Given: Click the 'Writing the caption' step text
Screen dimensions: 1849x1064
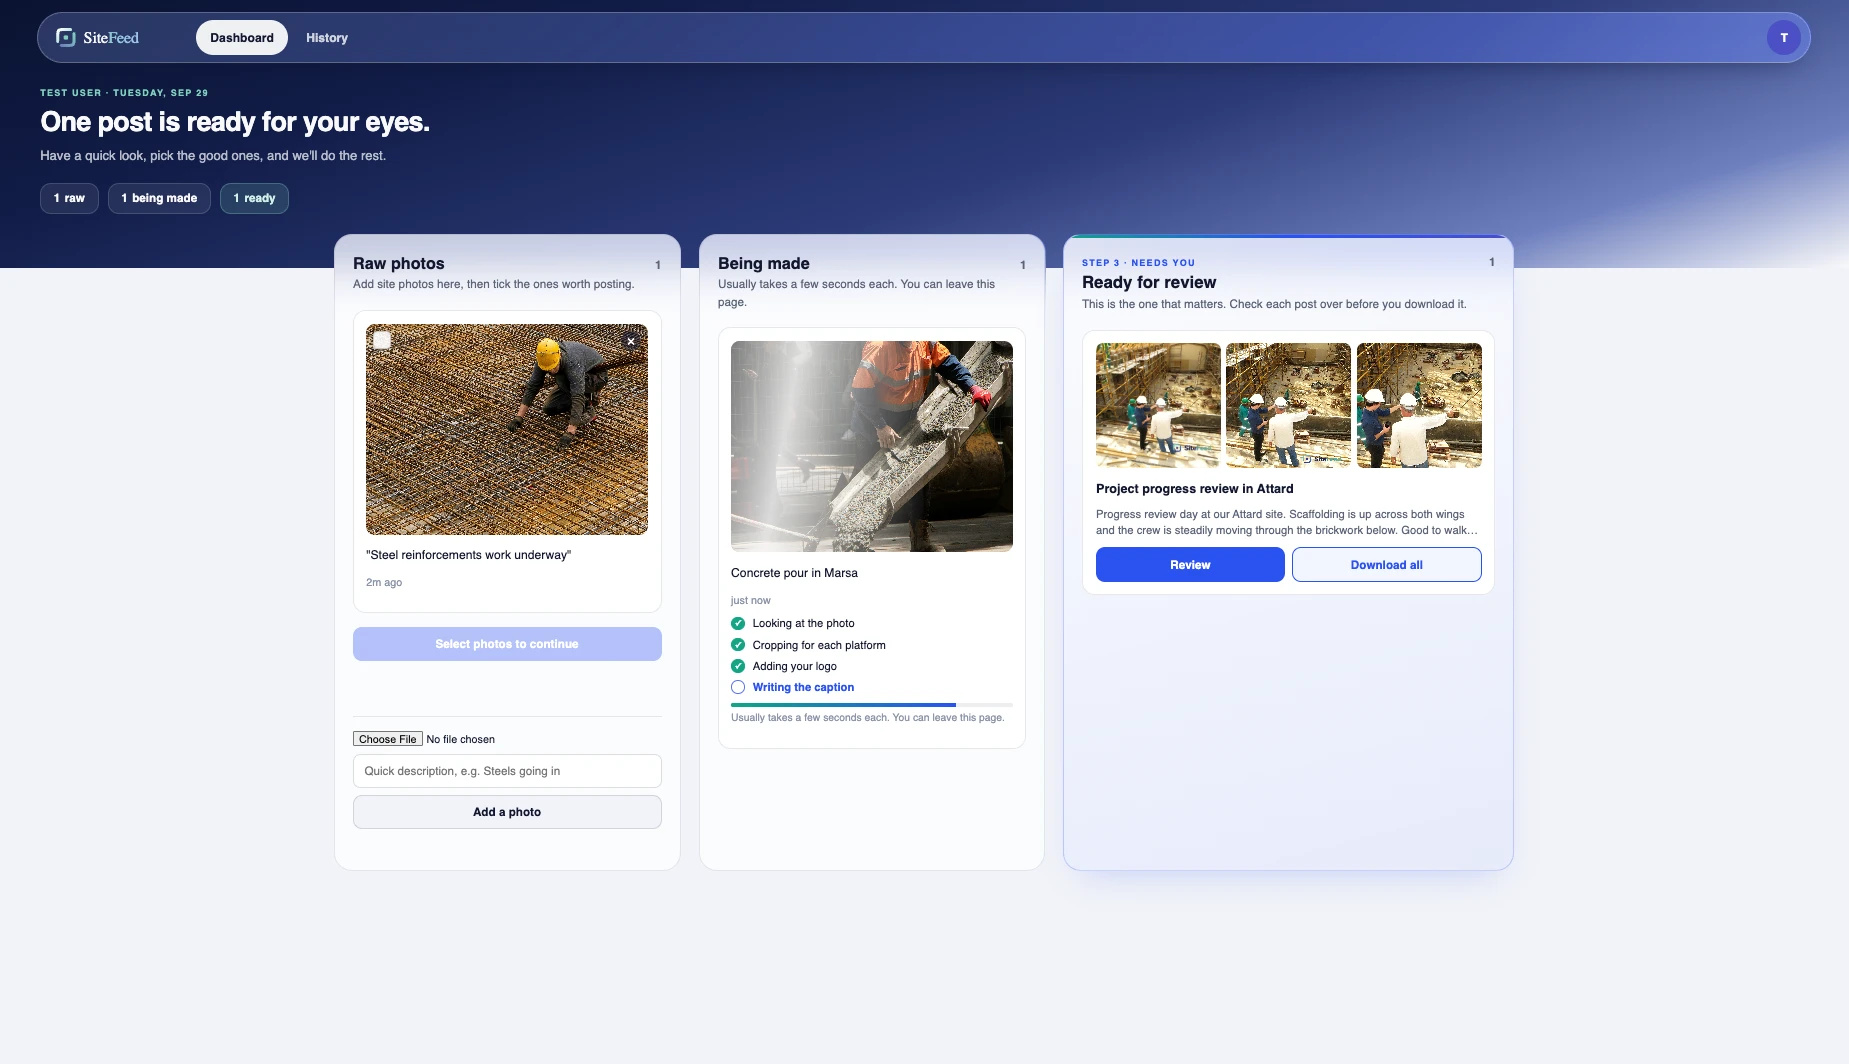Looking at the screenshot, I should [x=803, y=687].
